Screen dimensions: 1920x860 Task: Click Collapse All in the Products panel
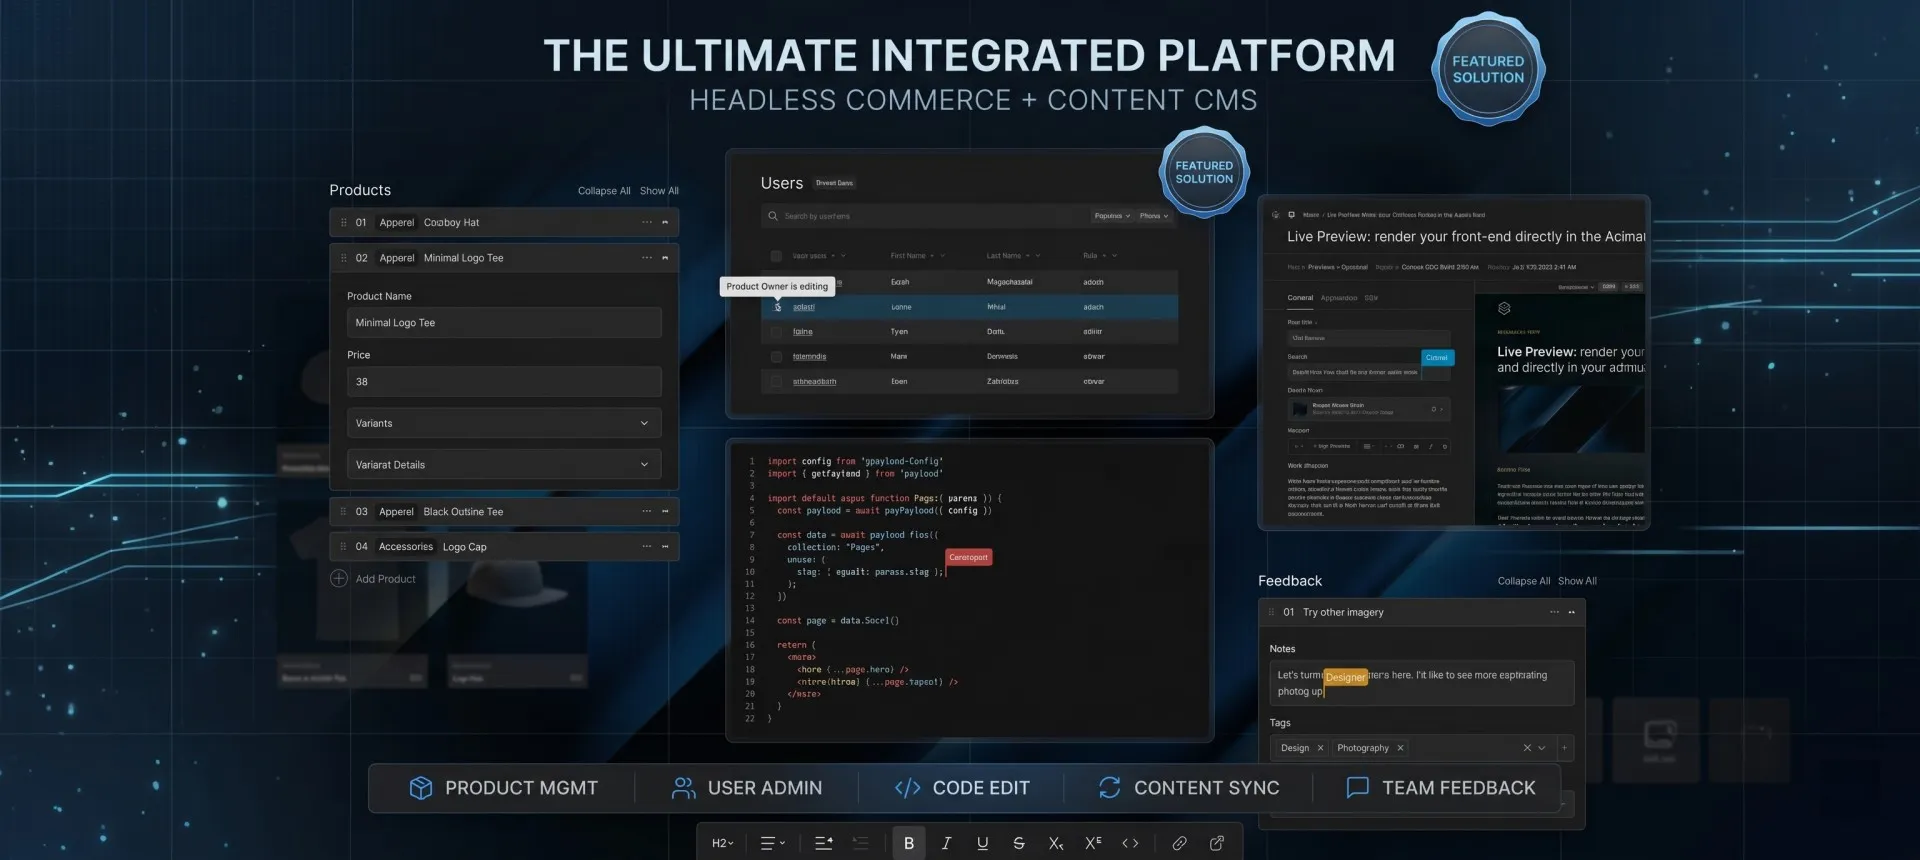click(x=604, y=191)
